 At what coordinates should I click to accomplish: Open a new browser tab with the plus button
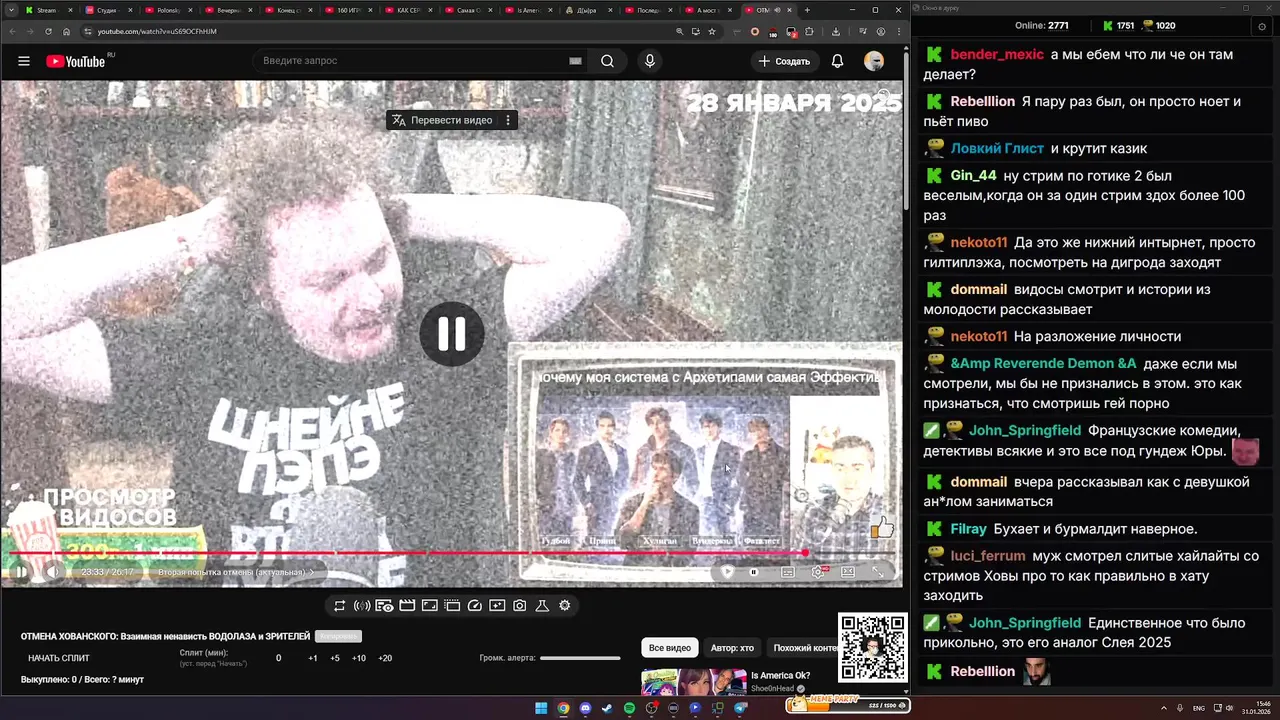point(807,10)
